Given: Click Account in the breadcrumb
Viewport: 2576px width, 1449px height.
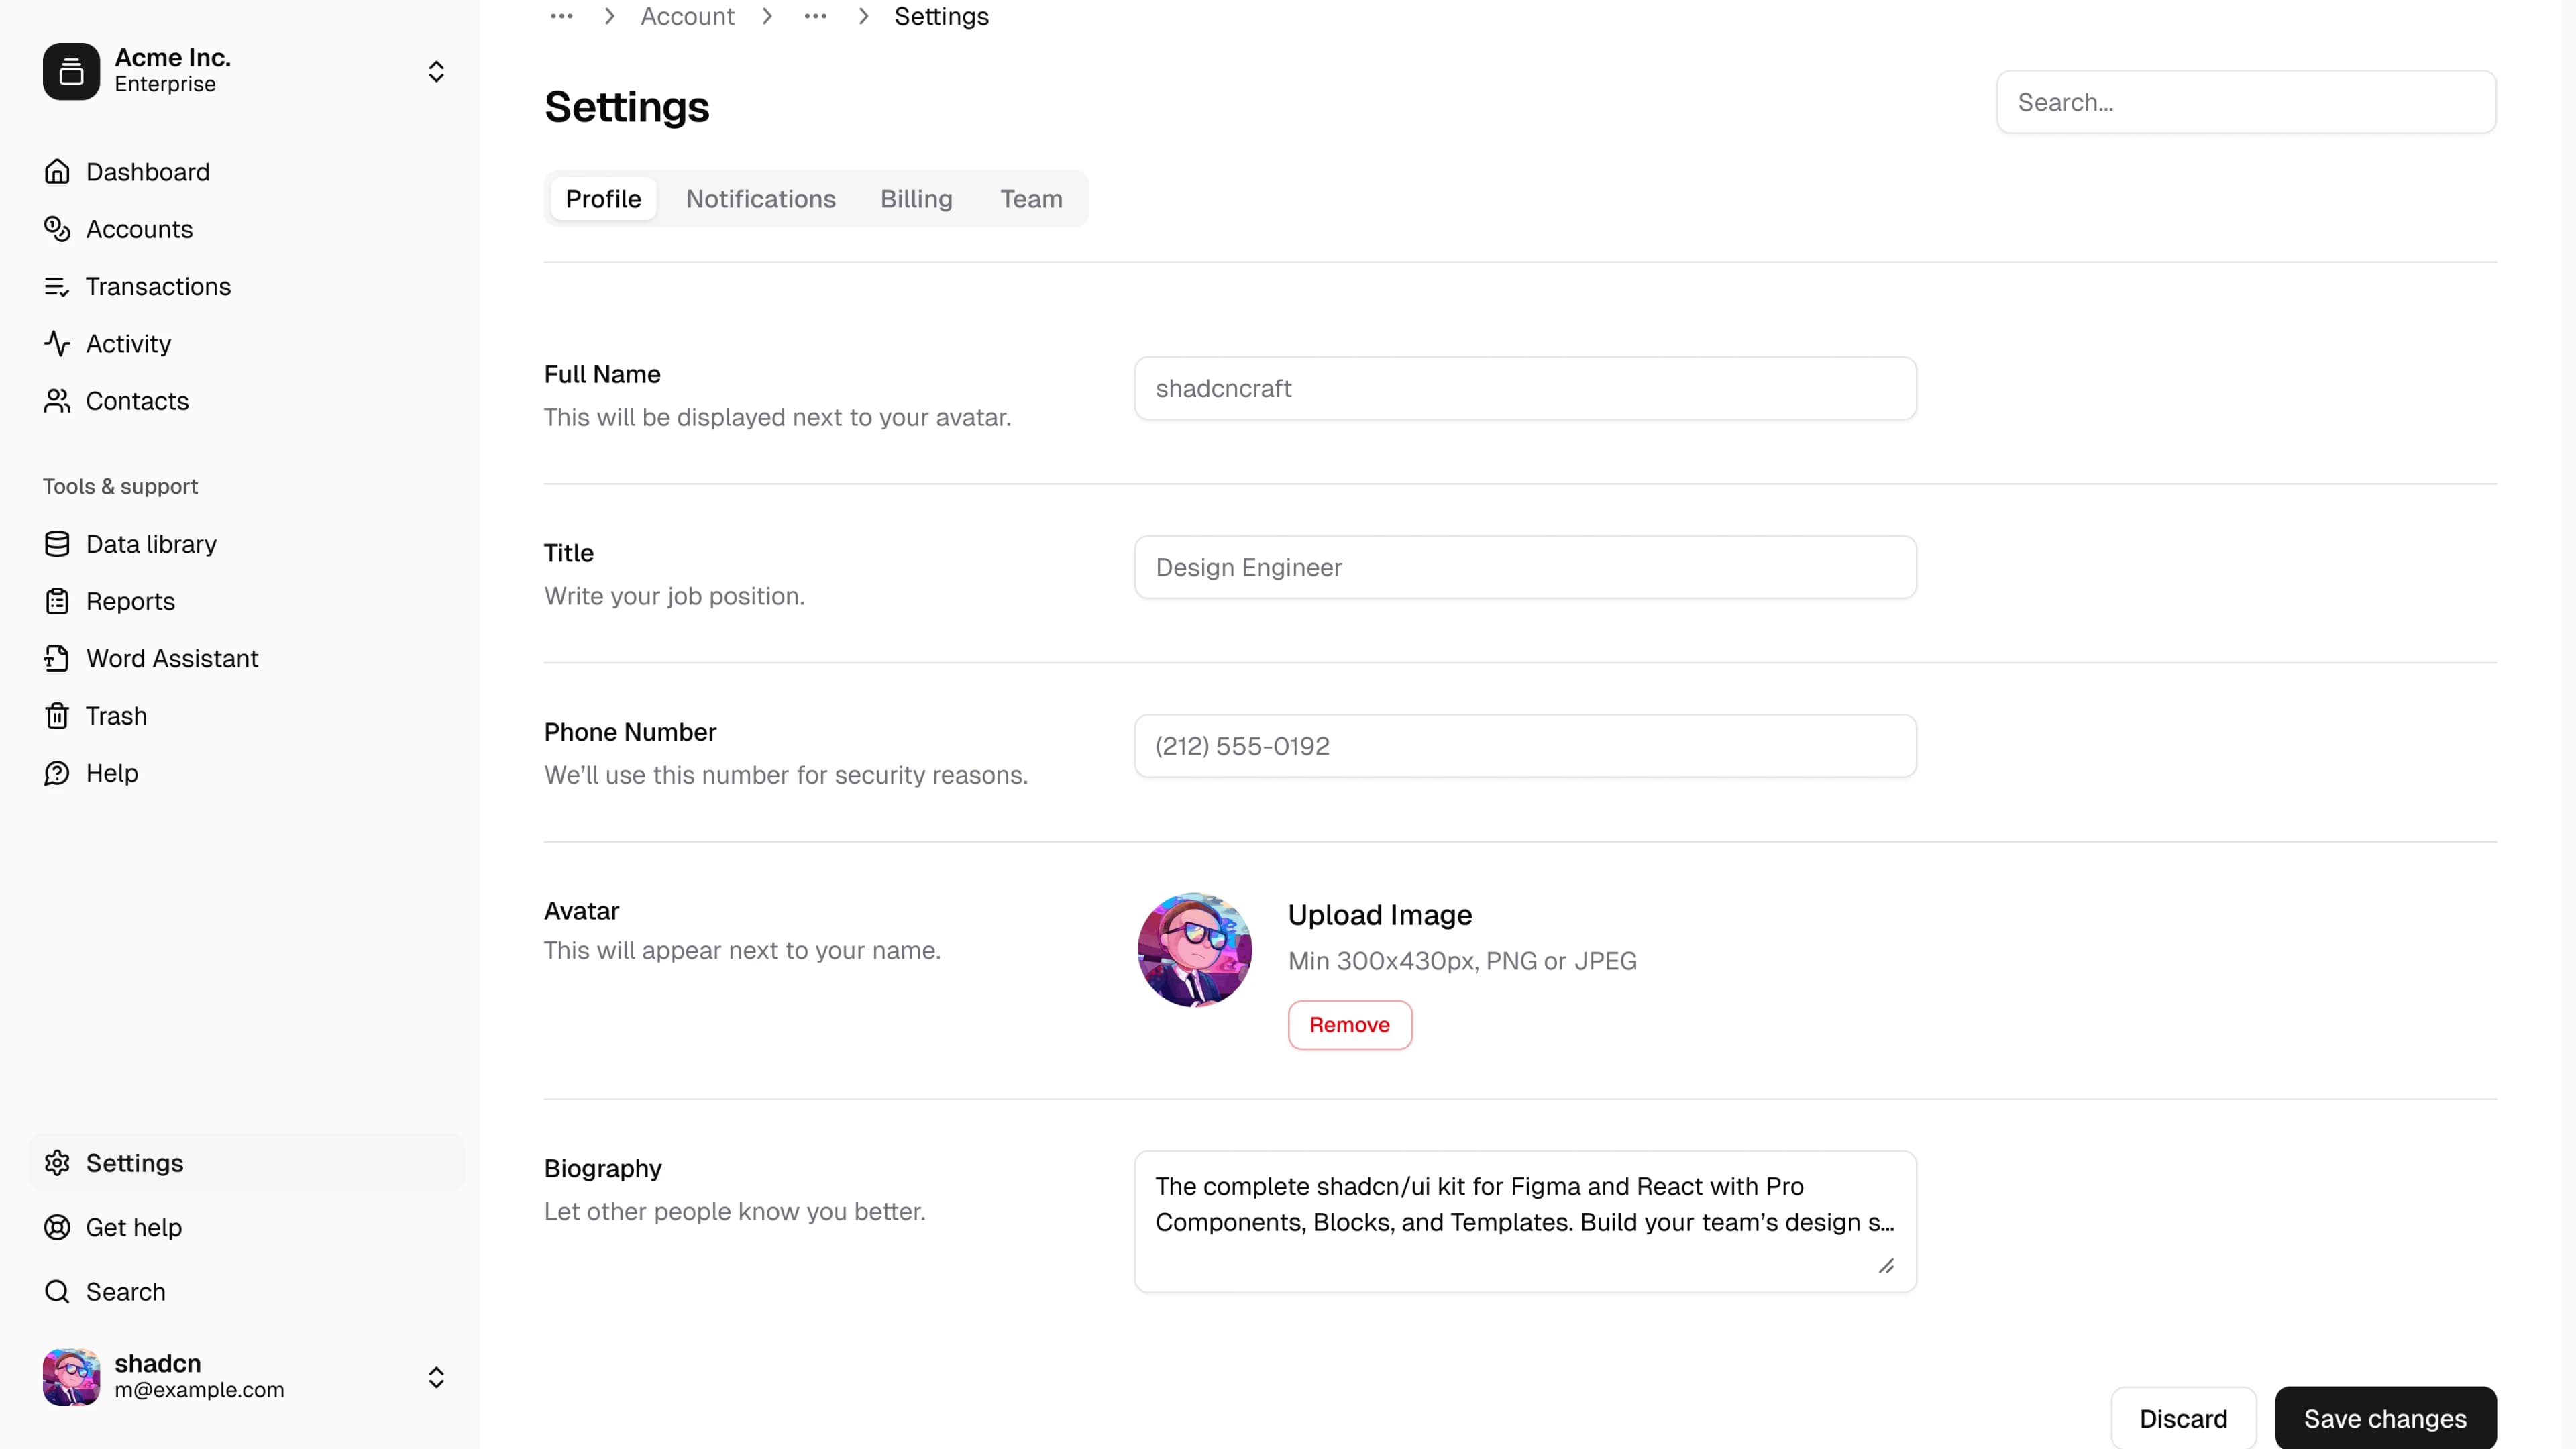Looking at the screenshot, I should point(687,16).
